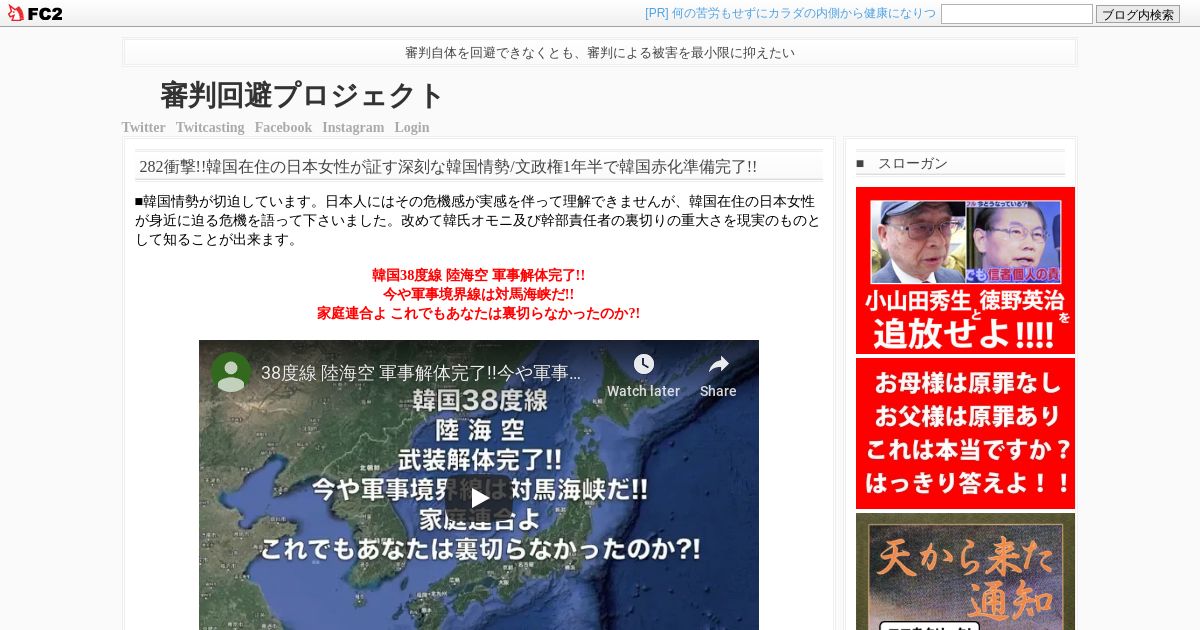The image size is (1200, 630).
Task: Click paragraph starting ■韓国情勢が切迫しています
Action: point(478,220)
